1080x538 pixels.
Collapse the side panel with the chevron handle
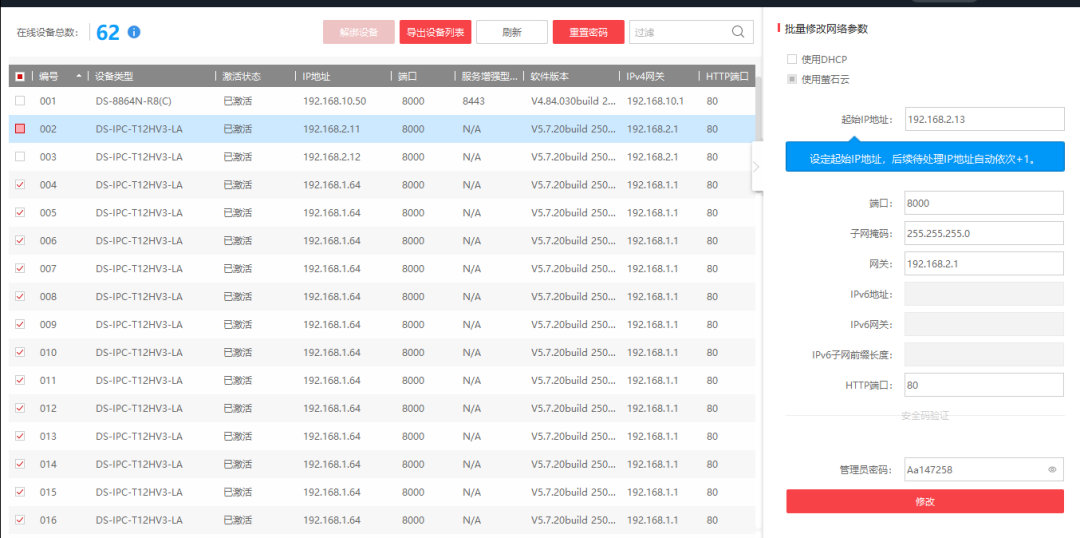click(756, 166)
